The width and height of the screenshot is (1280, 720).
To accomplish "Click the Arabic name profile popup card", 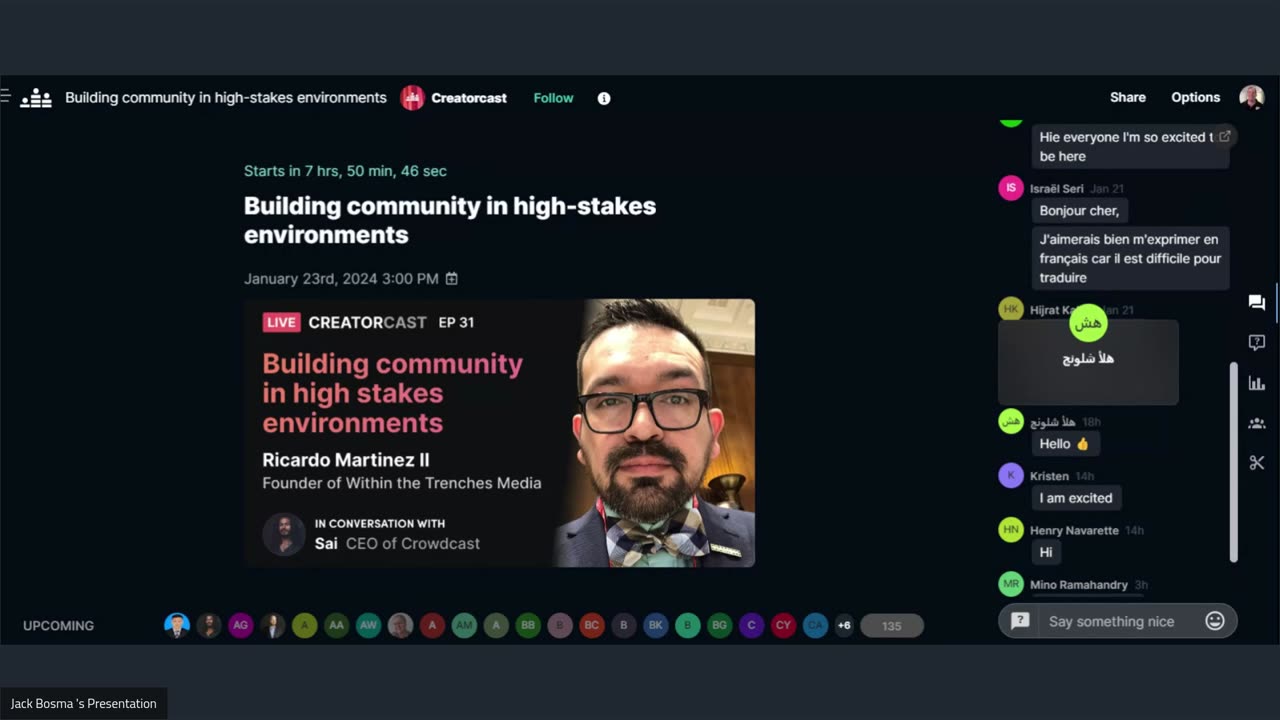I will pyautogui.click(x=1088, y=362).
